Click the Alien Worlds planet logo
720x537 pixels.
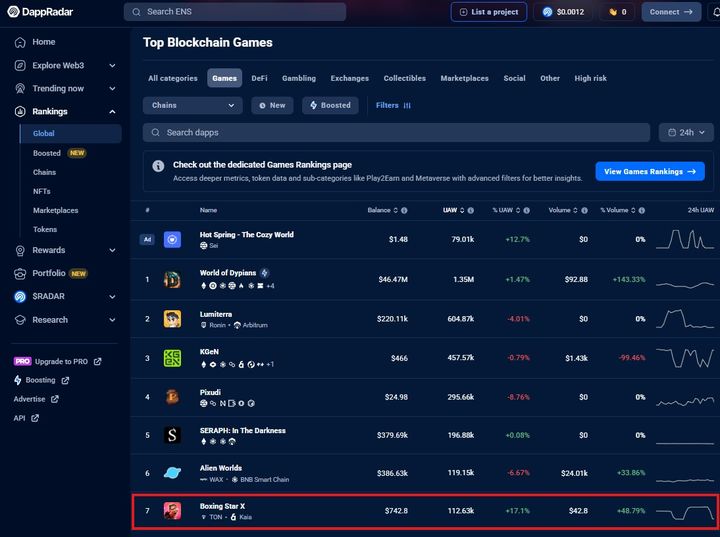[x=172, y=473]
